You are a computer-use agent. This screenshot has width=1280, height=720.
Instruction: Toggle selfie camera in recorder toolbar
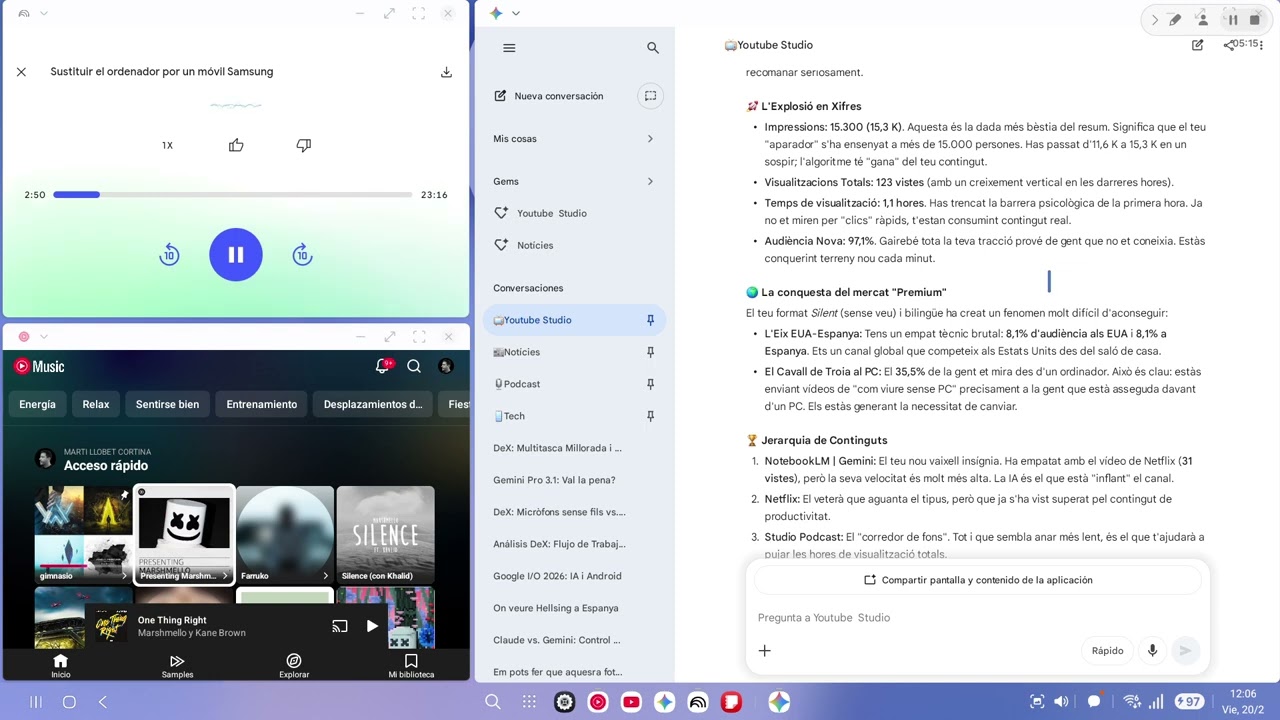(x=1202, y=19)
